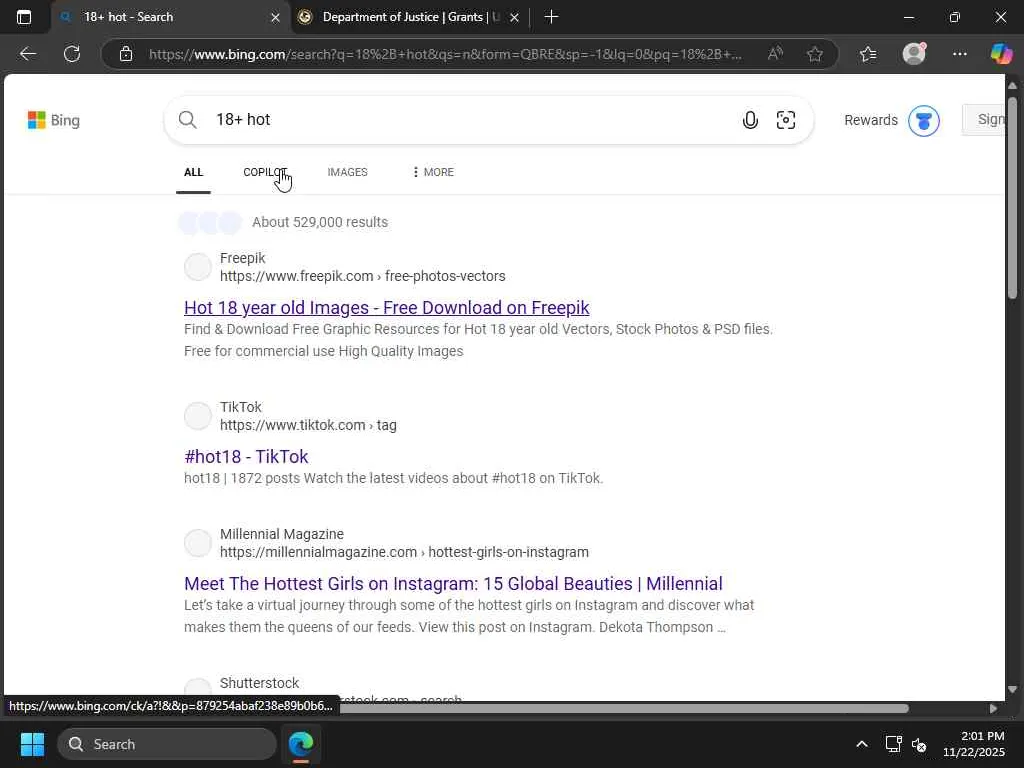Image resolution: width=1024 pixels, height=768 pixels.
Task: Refresh the page
Action: click(72, 54)
